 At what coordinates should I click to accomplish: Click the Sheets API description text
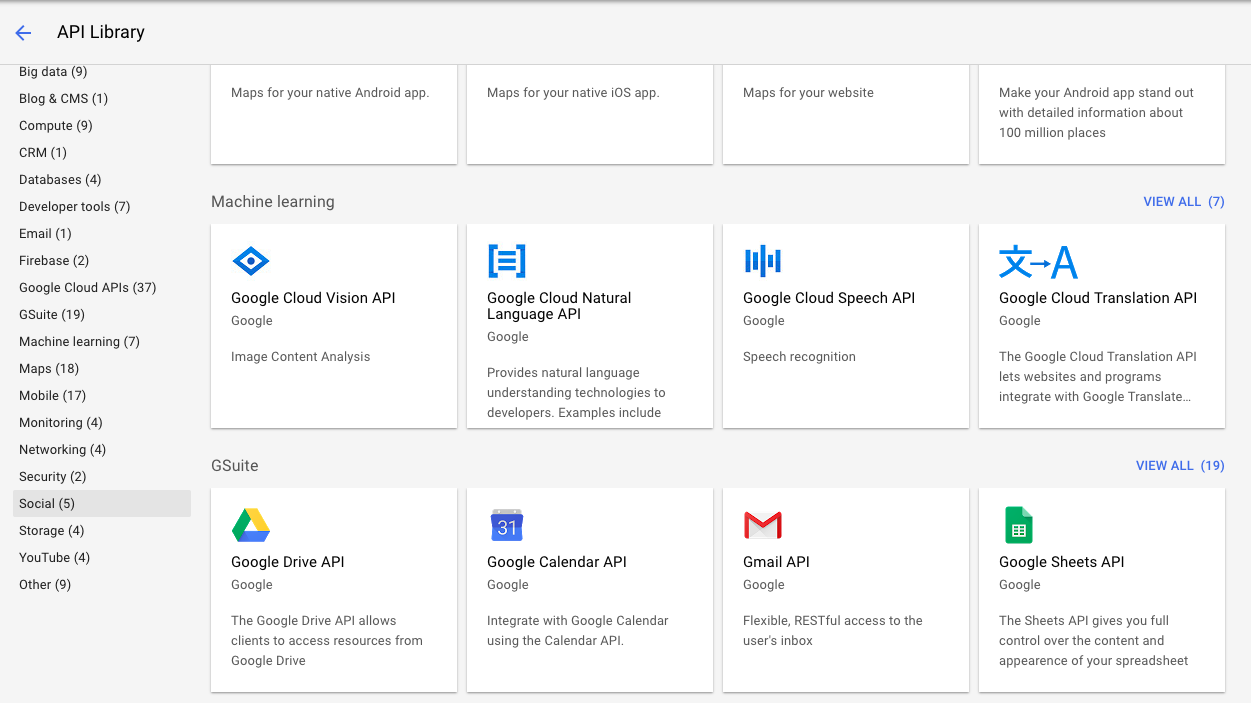click(1094, 641)
